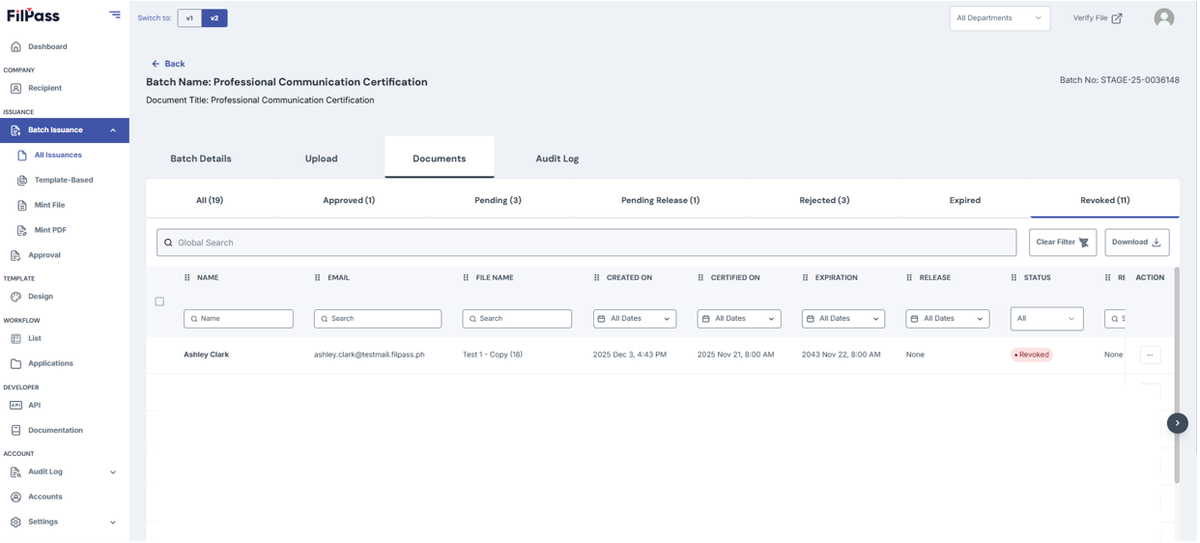Click the Settings gear icon
Screen dimensions: 1200x543
[x=16, y=522]
